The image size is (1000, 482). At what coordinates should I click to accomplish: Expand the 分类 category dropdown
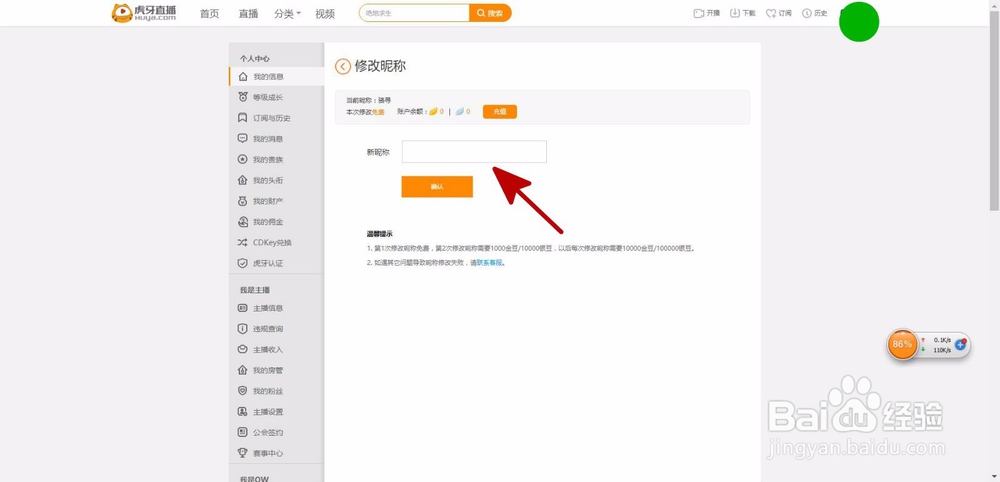(288, 13)
